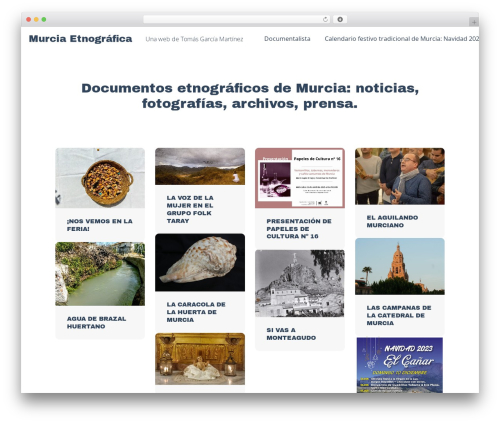Open Papeles de Cultura poster thumbnail
The height and width of the screenshot is (423, 500).
click(x=300, y=178)
